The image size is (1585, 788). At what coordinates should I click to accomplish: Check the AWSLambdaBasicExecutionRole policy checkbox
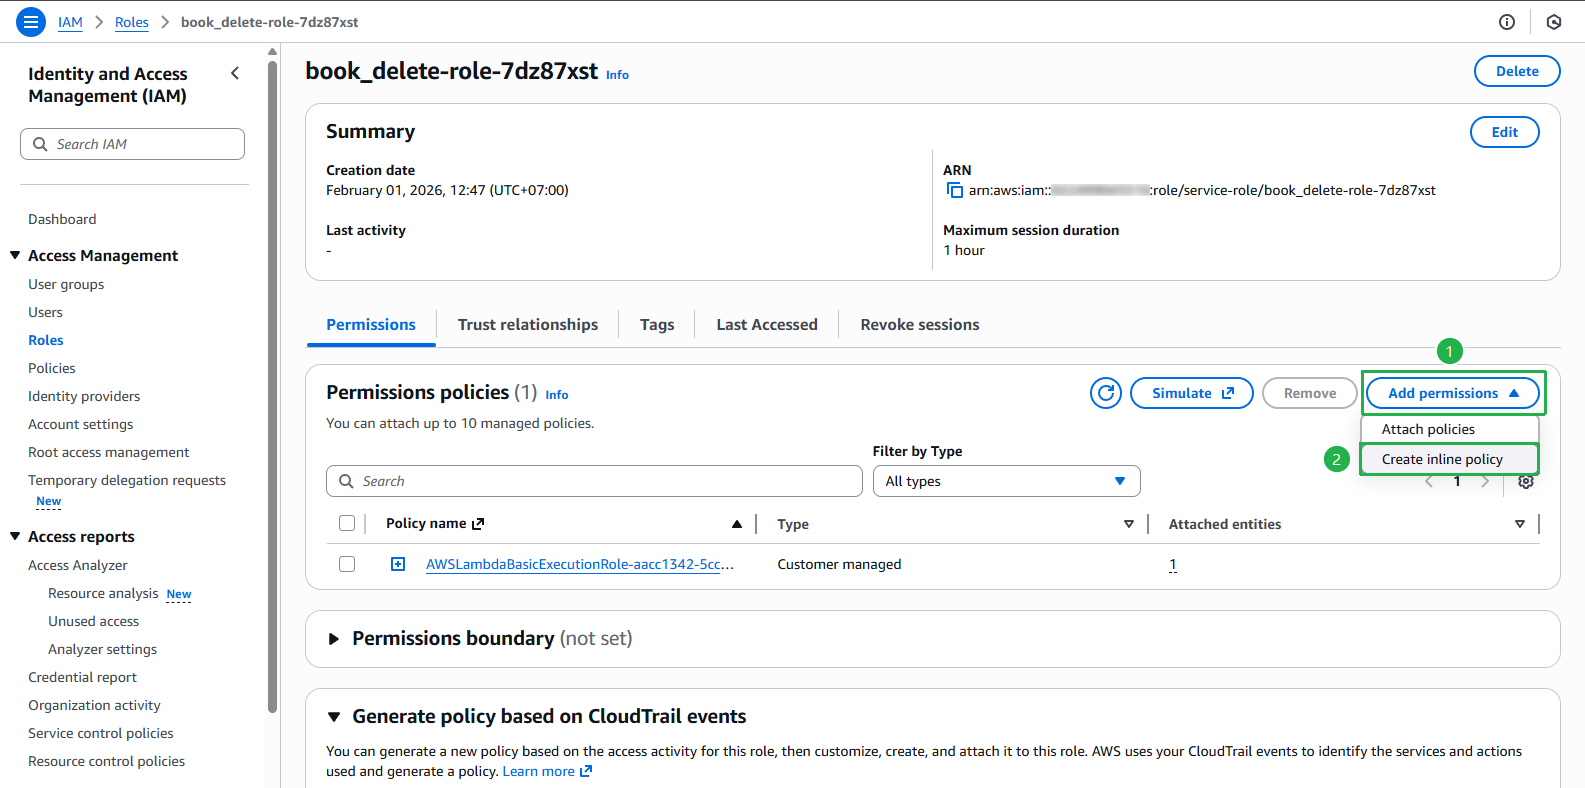coord(347,564)
